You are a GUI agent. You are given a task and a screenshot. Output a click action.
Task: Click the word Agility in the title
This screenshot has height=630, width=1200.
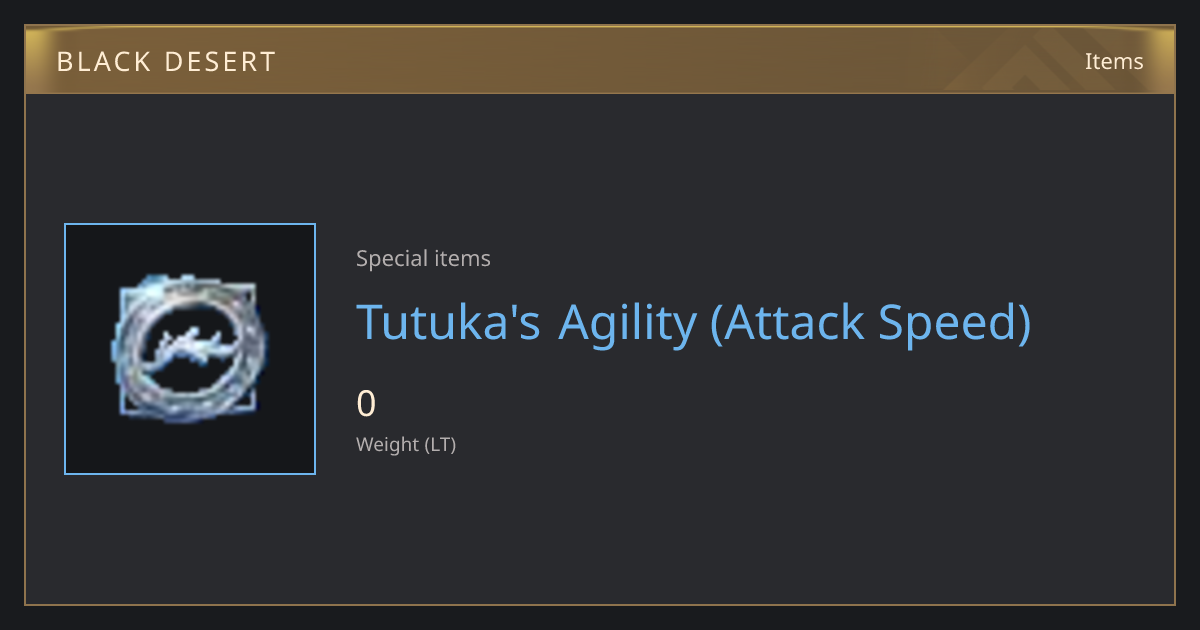[x=627, y=324]
